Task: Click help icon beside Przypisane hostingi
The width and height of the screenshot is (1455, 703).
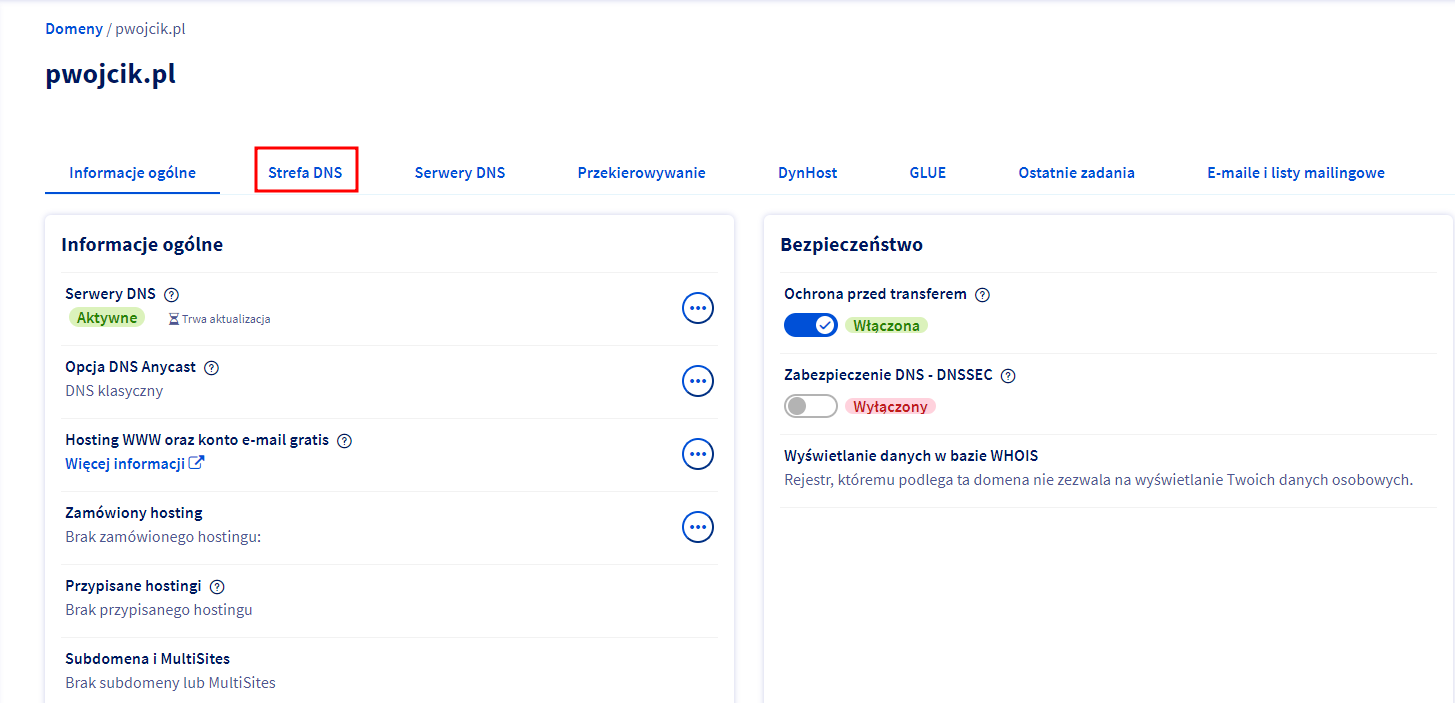Action: pos(217,586)
